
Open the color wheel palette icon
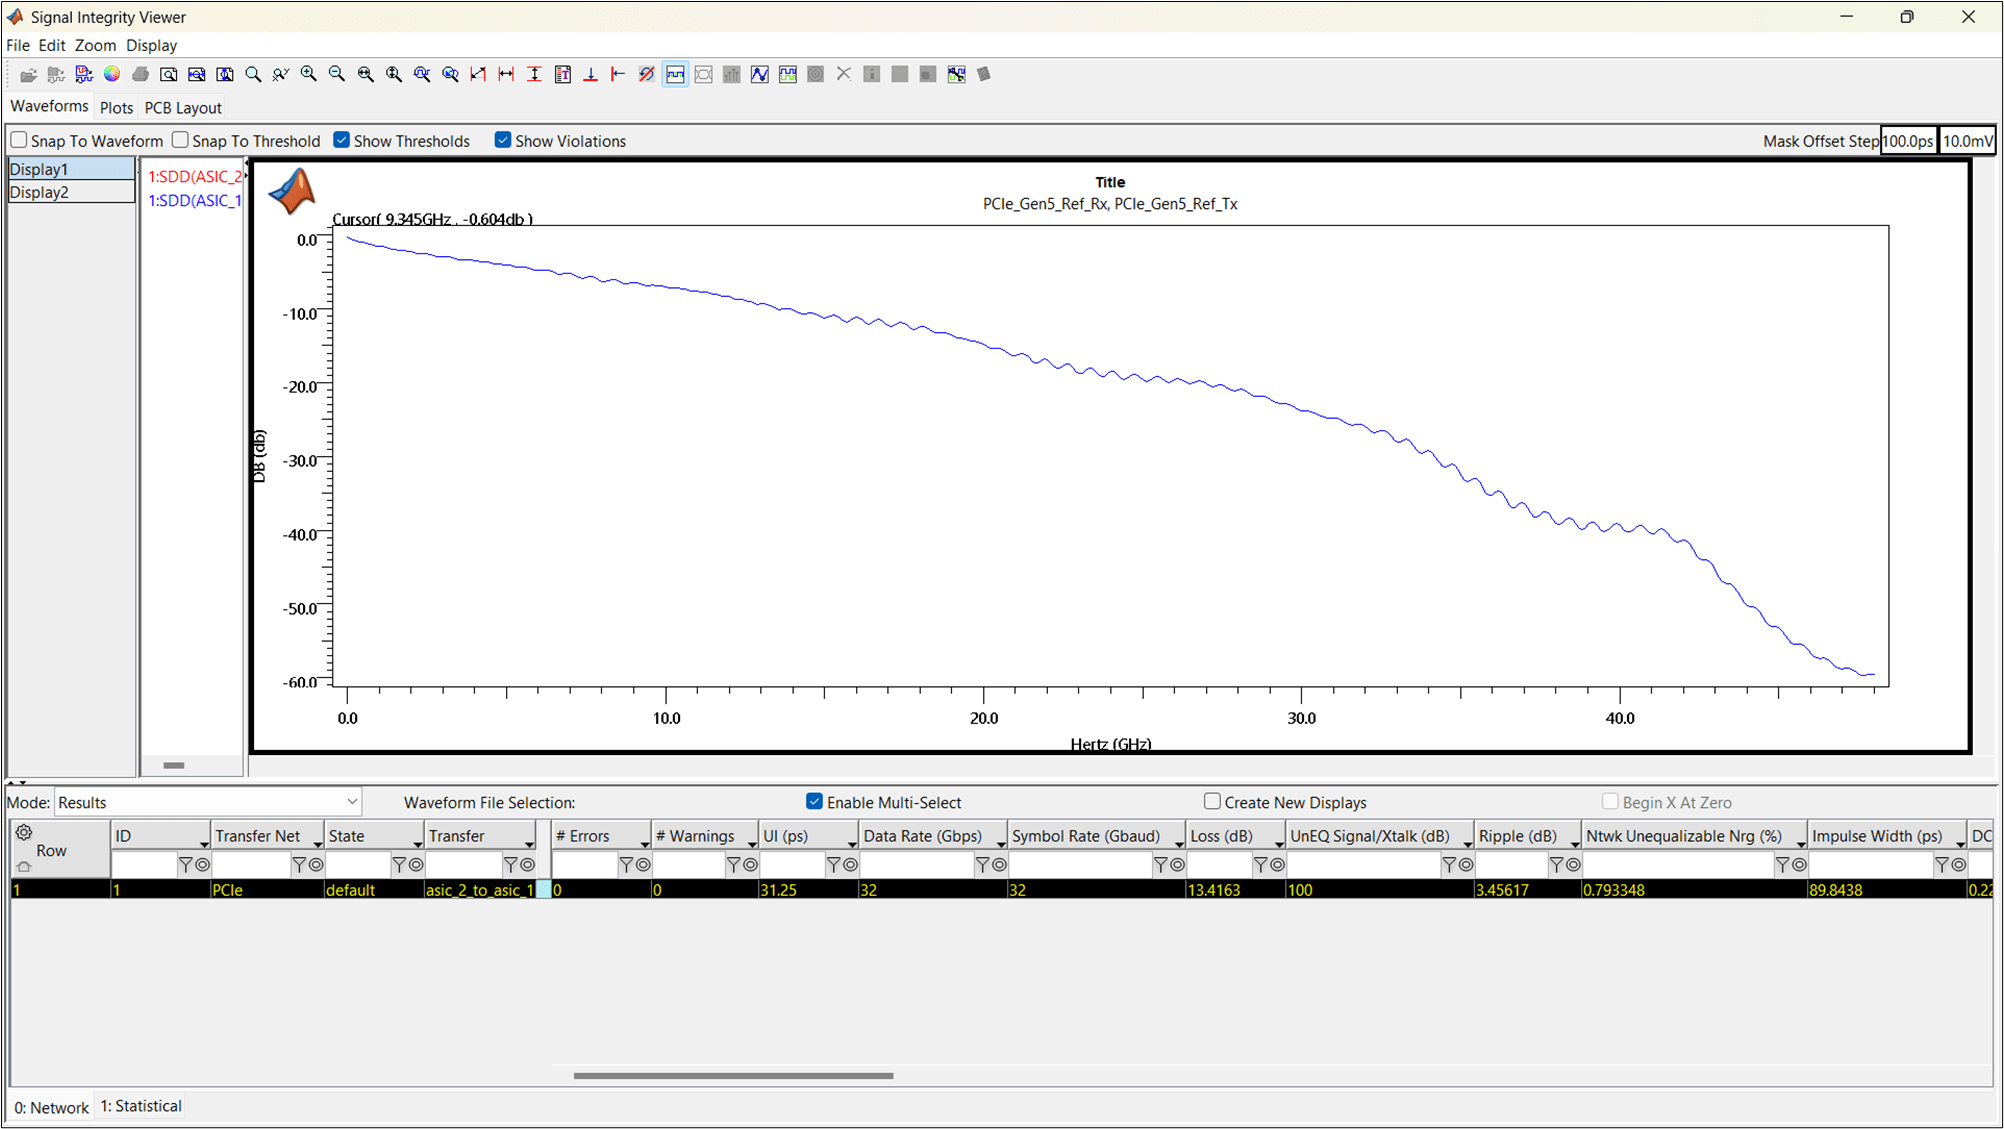tap(112, 74)
